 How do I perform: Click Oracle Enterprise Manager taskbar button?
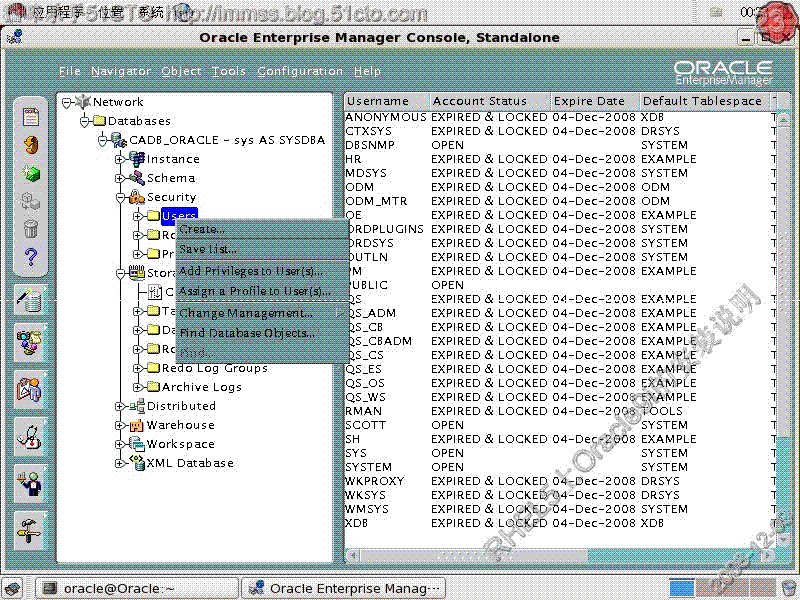(x=343, y=588)
